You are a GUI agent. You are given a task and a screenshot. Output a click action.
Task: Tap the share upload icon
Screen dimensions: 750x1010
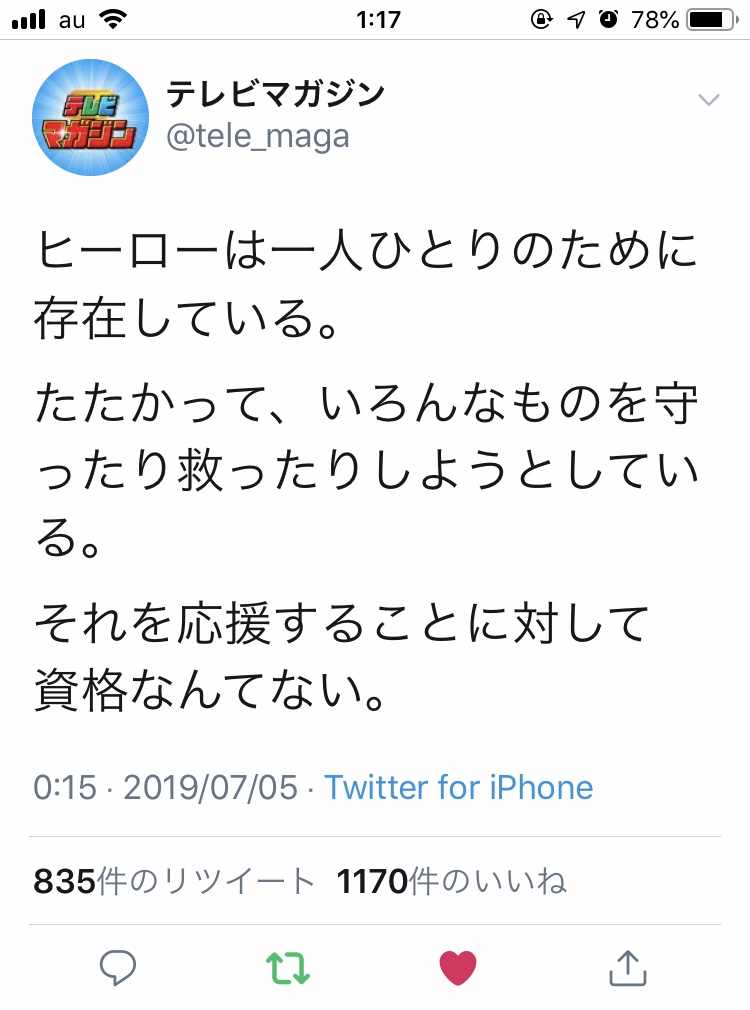click(x=628, y=966)
